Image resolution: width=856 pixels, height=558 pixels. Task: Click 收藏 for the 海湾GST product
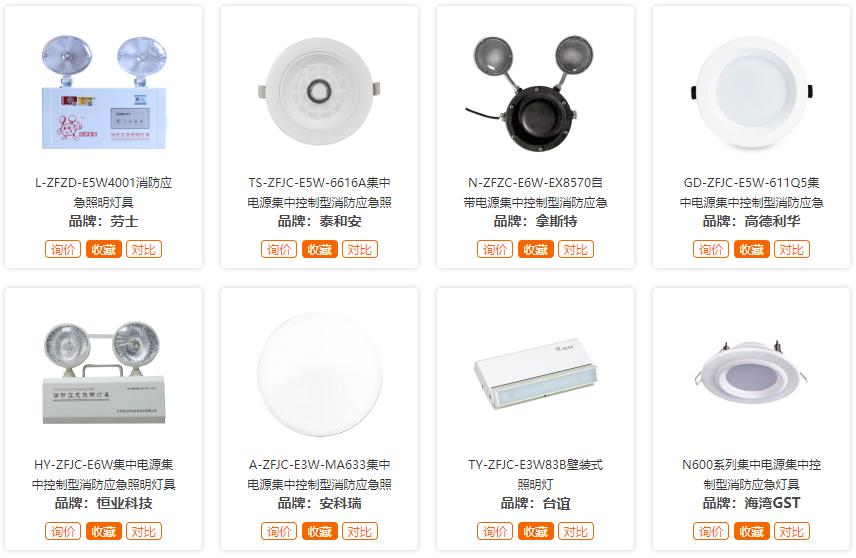[752, 531]
